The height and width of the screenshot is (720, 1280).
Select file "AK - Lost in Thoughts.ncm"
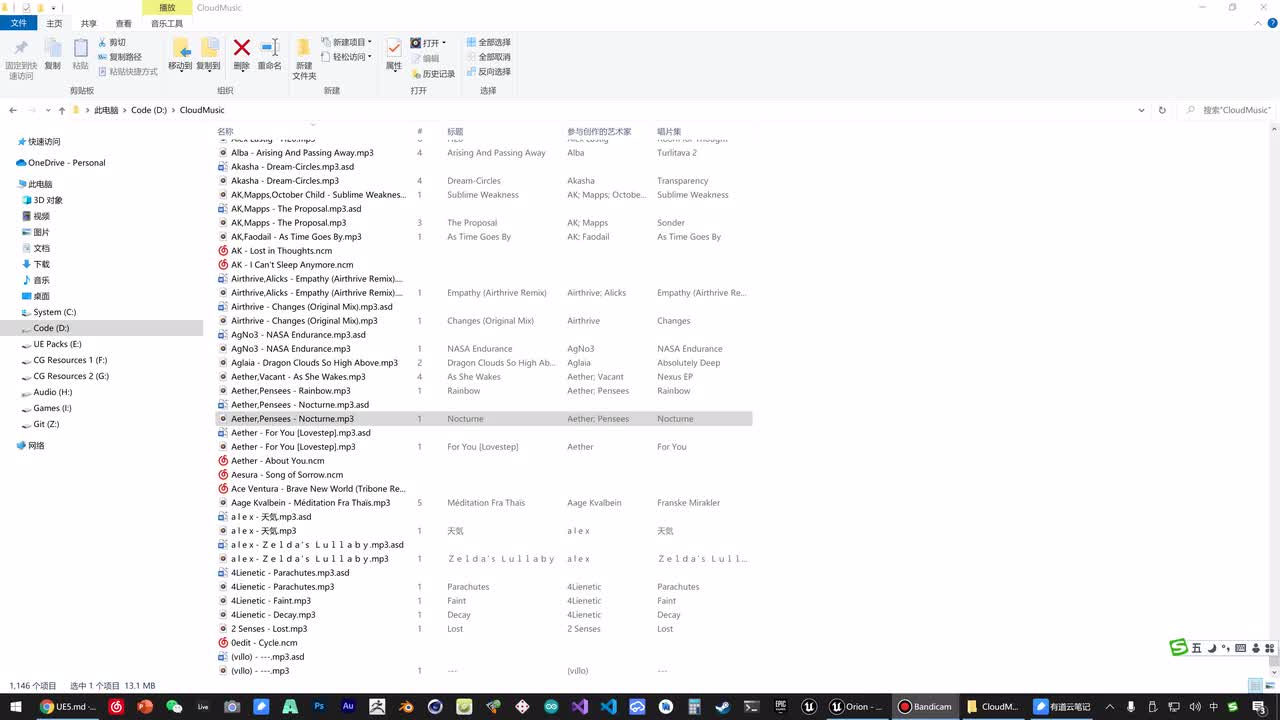point(281,251)
